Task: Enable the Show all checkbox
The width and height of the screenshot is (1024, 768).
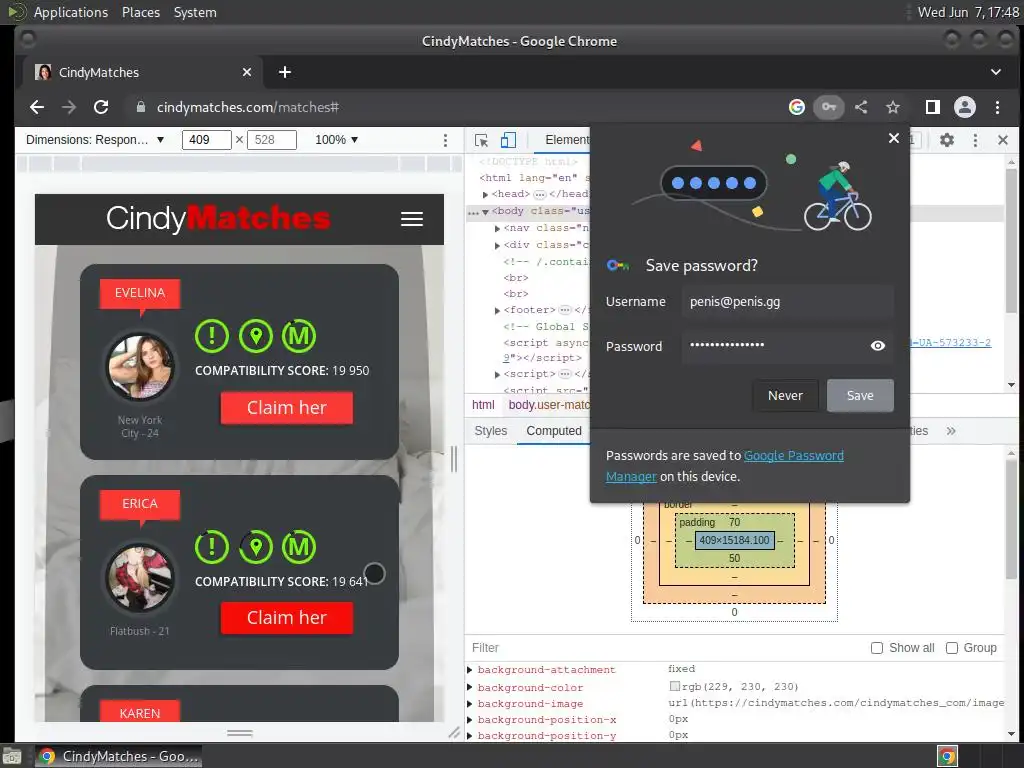Action: click(877, 648)
